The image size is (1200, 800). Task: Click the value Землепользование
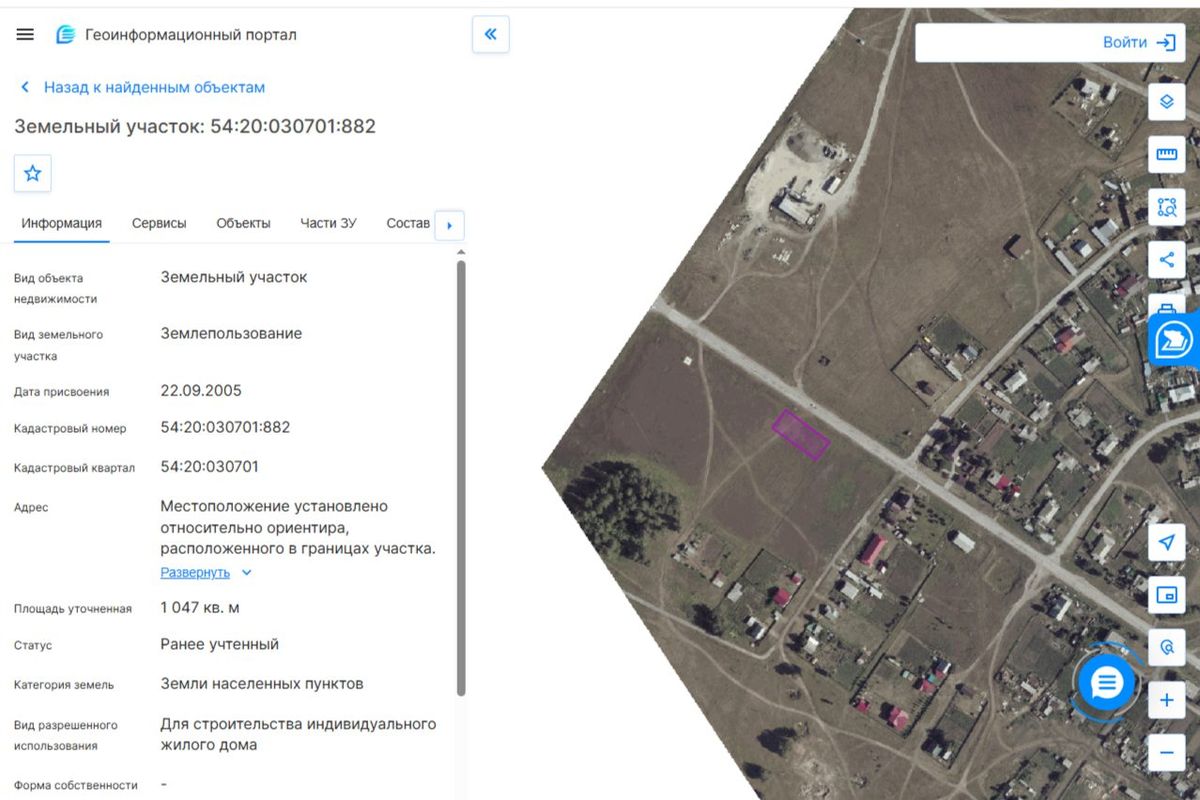pos(231,333)
